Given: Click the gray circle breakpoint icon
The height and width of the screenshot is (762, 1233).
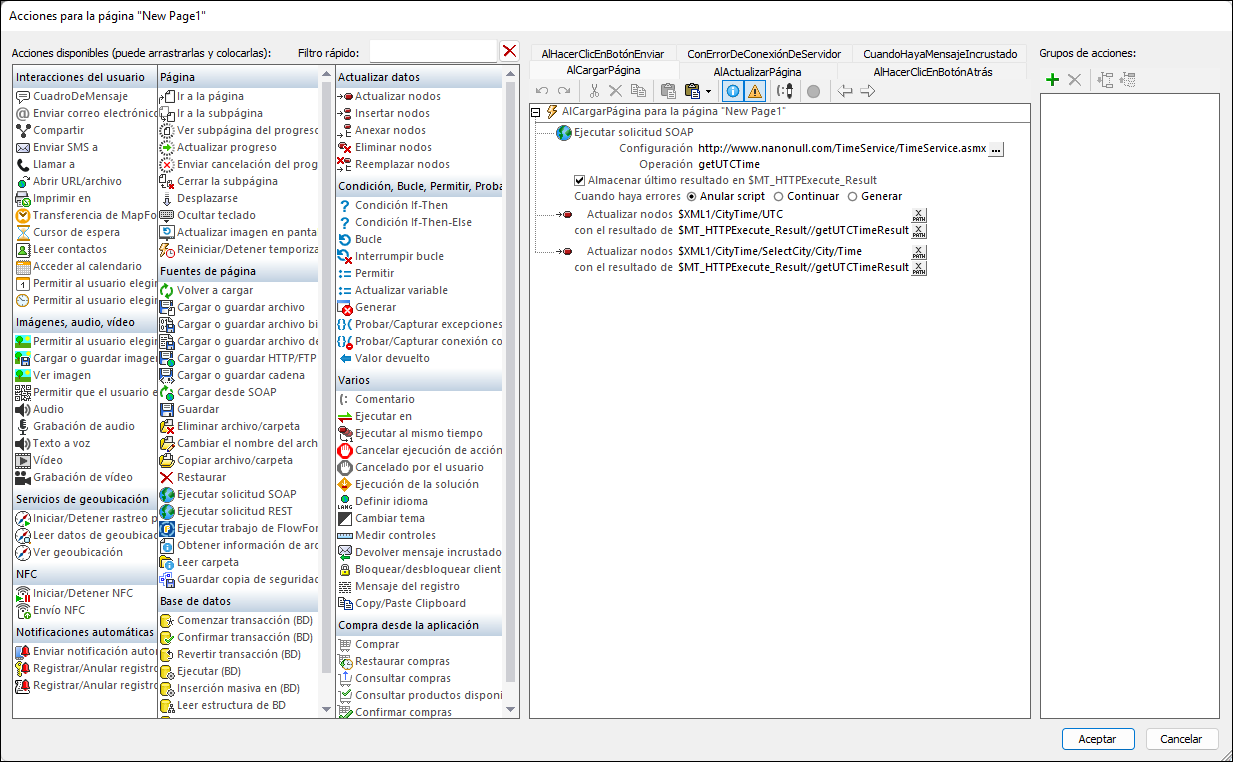Looking at the screenshot, I should coord(813,91).
